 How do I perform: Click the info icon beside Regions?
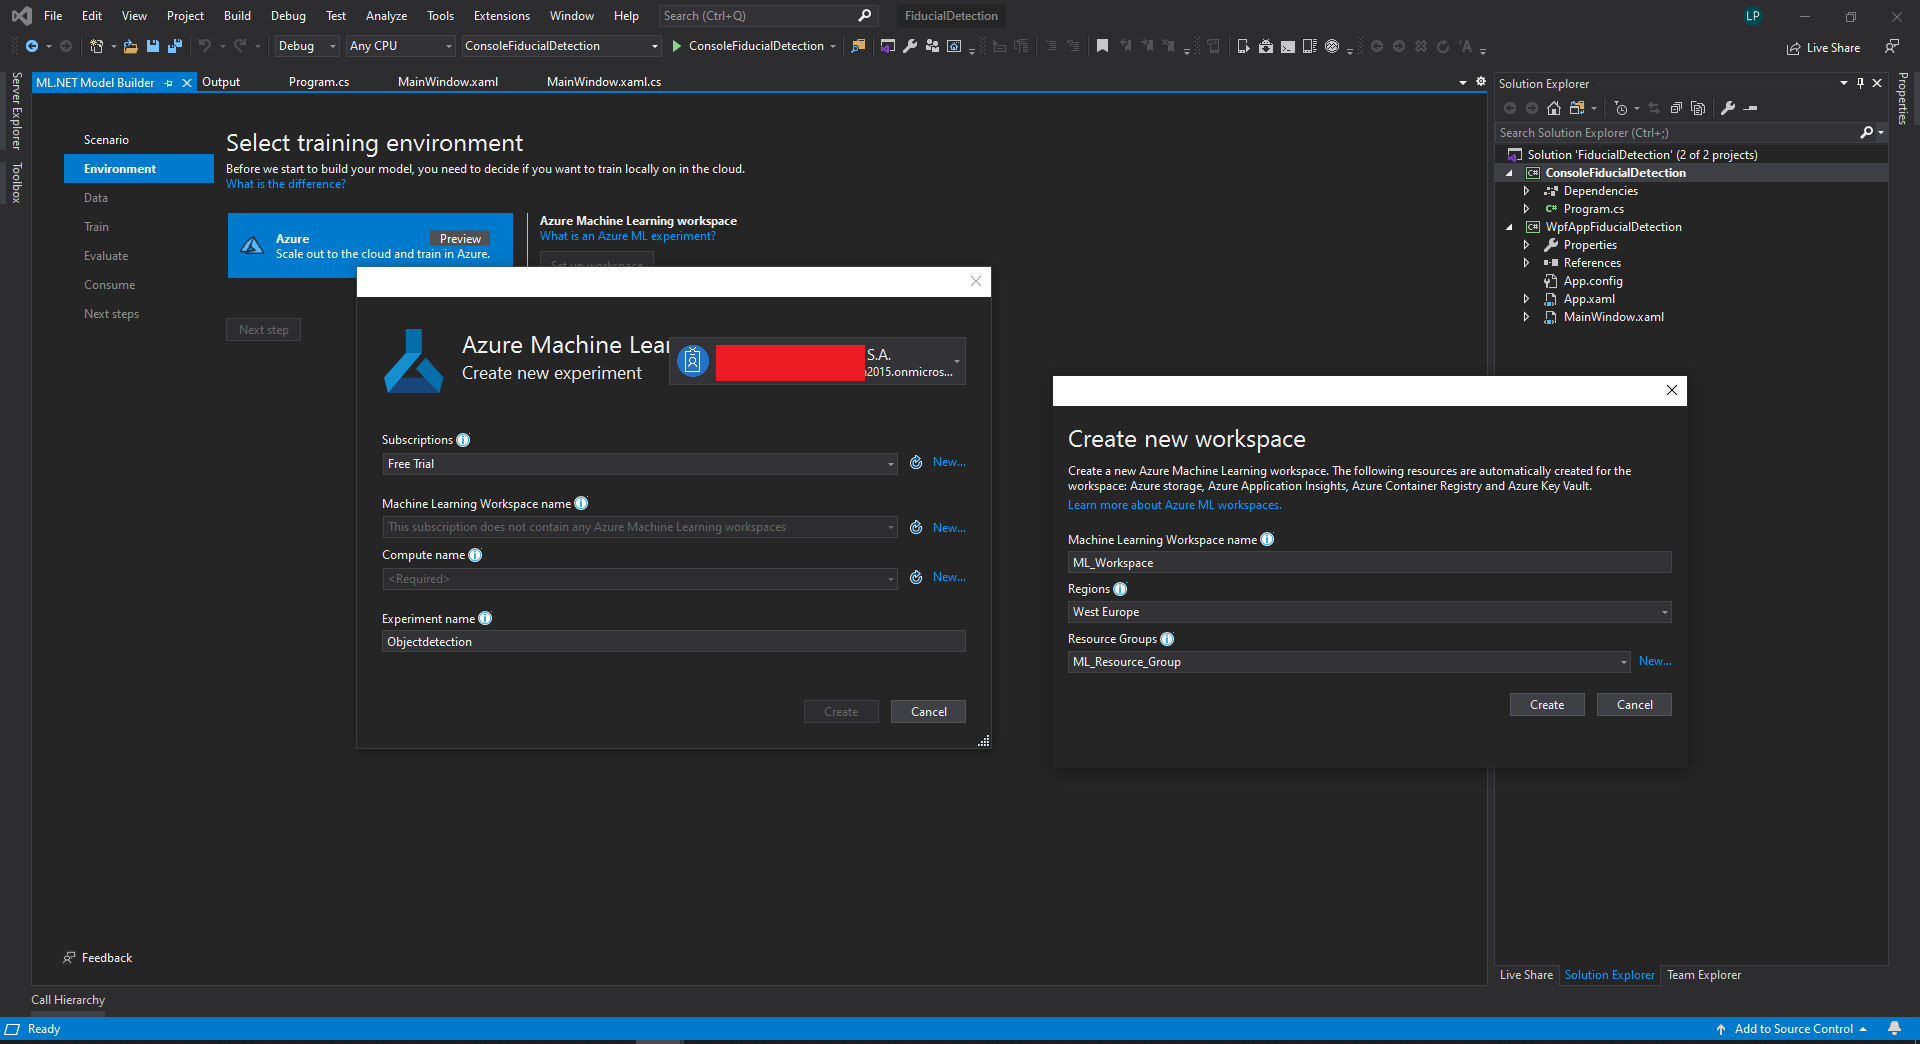pyautogui.click(x=1120, y=589)
